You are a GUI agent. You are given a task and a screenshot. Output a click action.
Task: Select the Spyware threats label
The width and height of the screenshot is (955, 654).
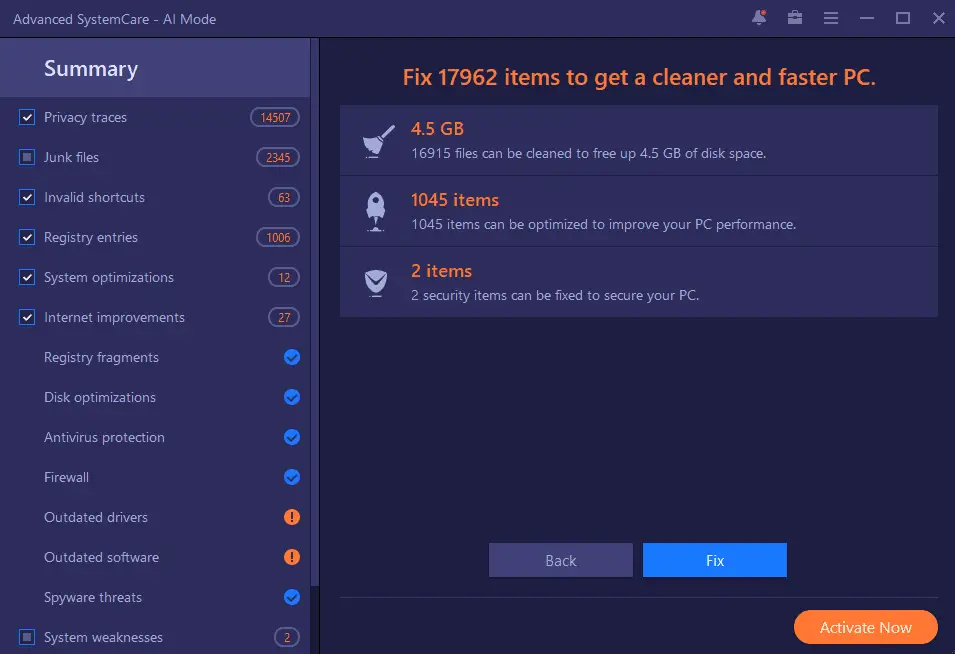point(93,597)
